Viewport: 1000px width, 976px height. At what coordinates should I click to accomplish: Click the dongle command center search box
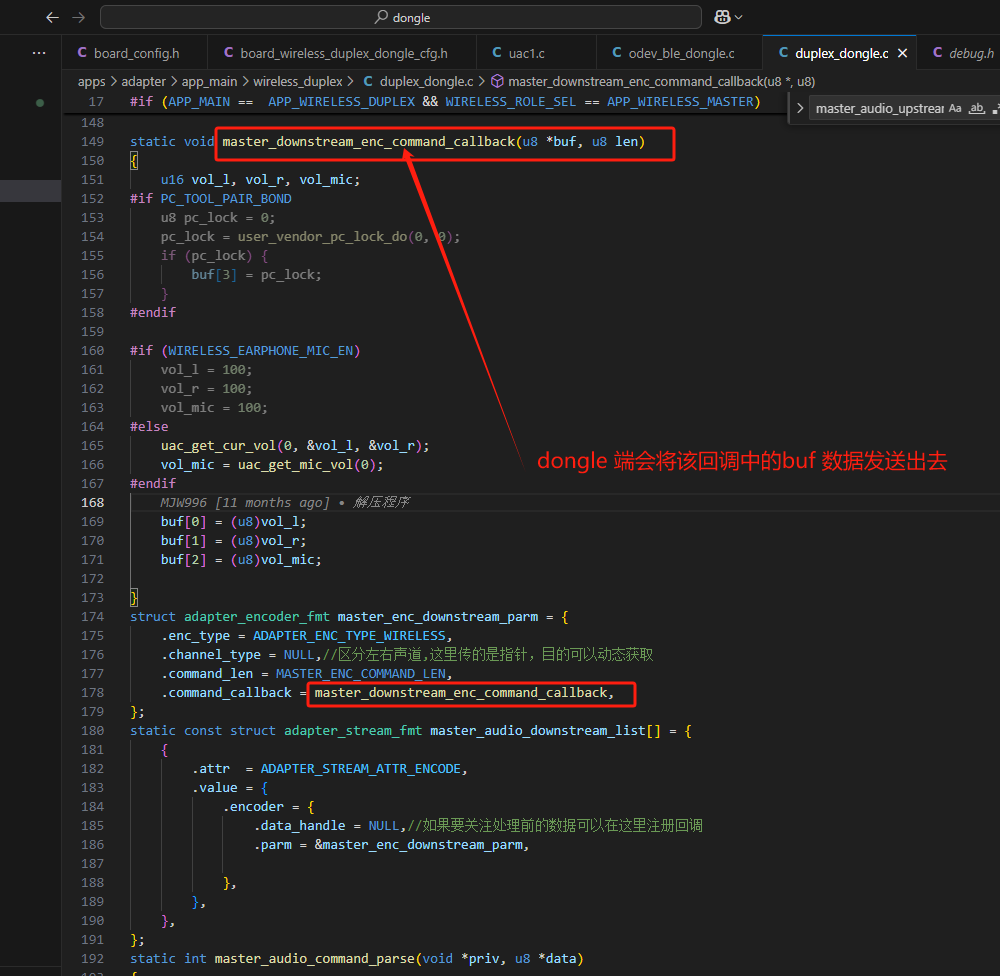(401, 17)
